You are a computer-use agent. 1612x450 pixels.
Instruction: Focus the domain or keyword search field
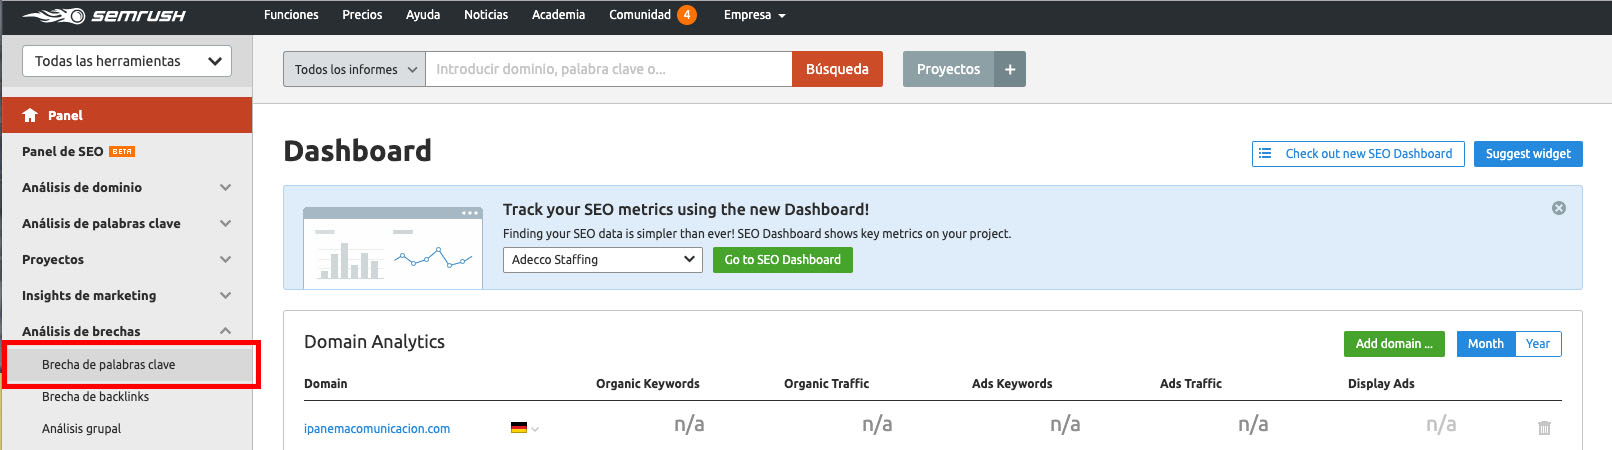click(609, 69)
